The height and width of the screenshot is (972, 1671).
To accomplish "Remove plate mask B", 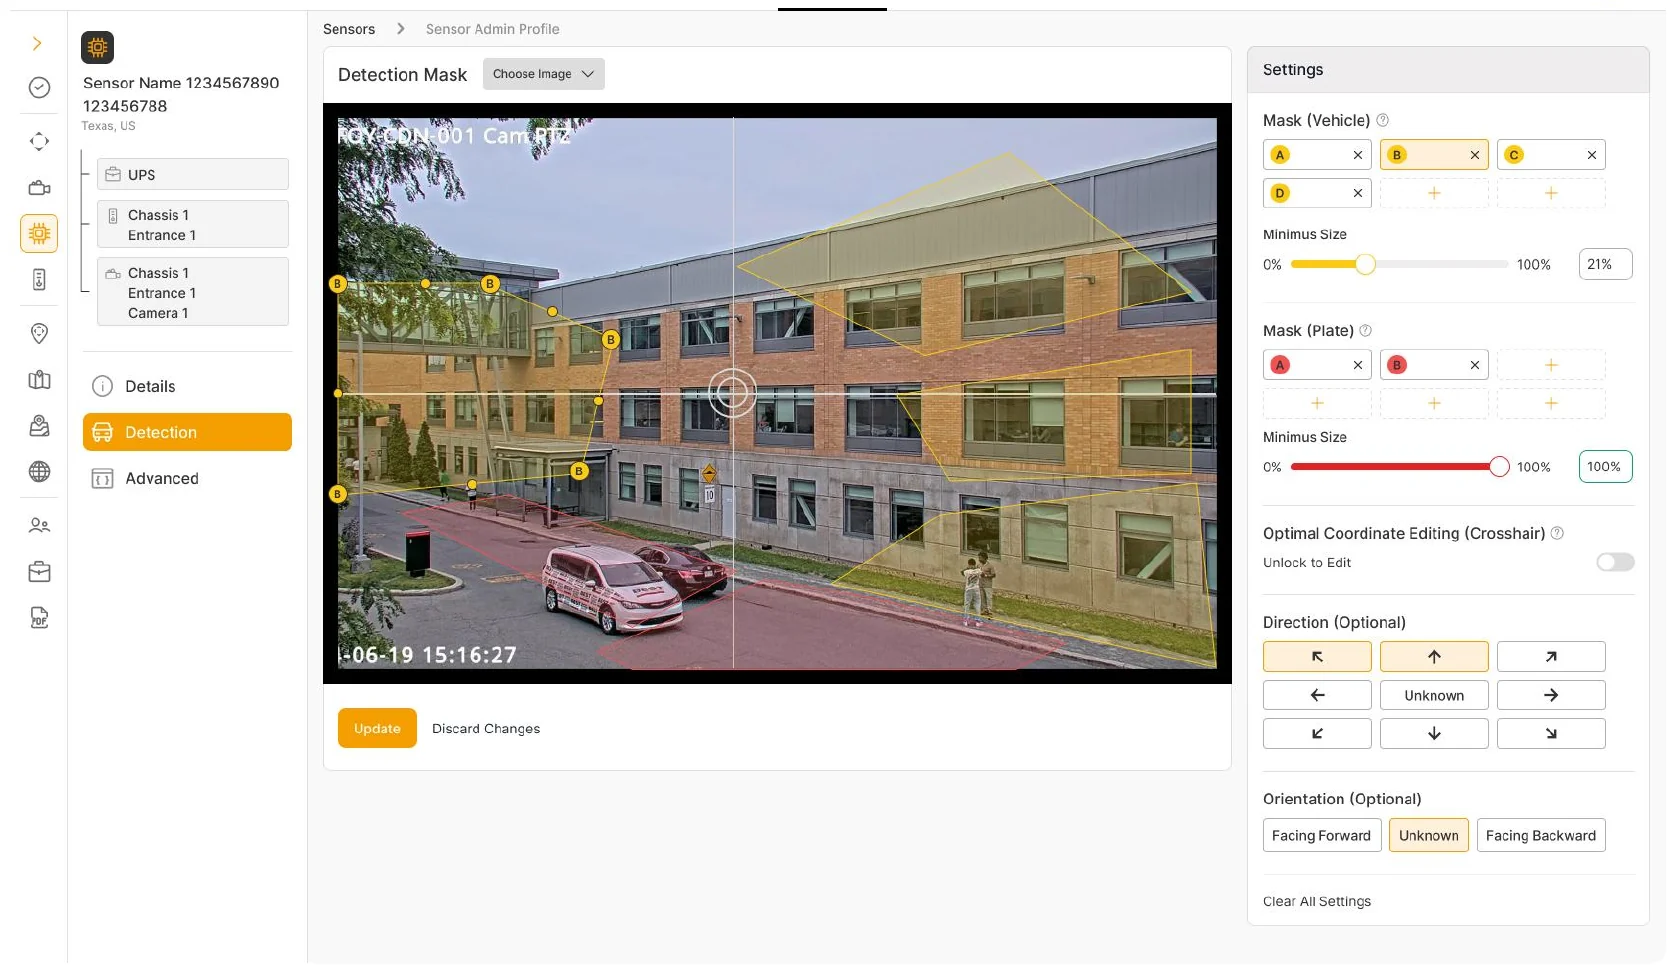I will pos(1475,365).
